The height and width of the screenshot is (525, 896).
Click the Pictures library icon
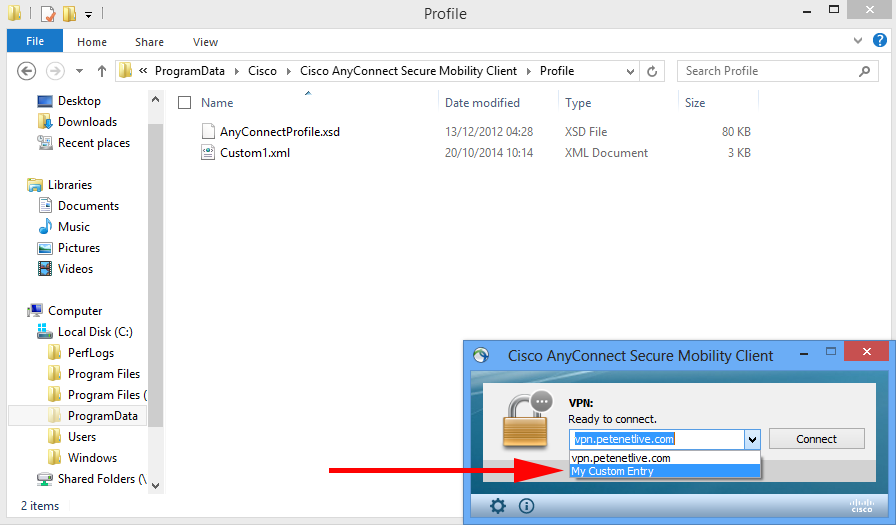[x=45, y=248]
